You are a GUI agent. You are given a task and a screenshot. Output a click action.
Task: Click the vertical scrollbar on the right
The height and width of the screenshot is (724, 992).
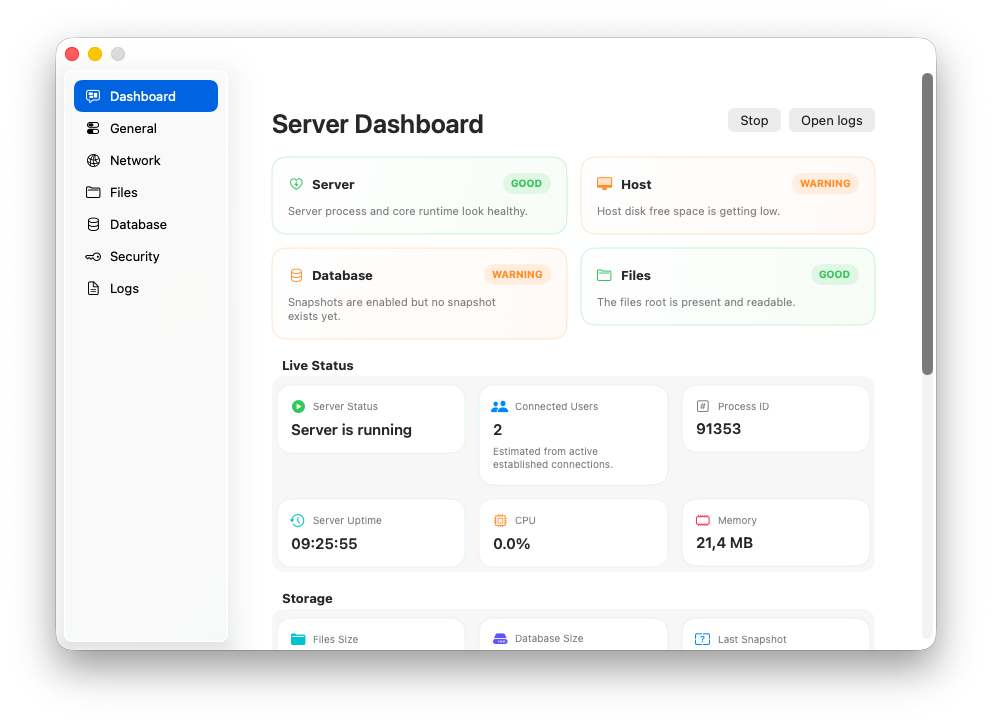[x=925, y=215]
